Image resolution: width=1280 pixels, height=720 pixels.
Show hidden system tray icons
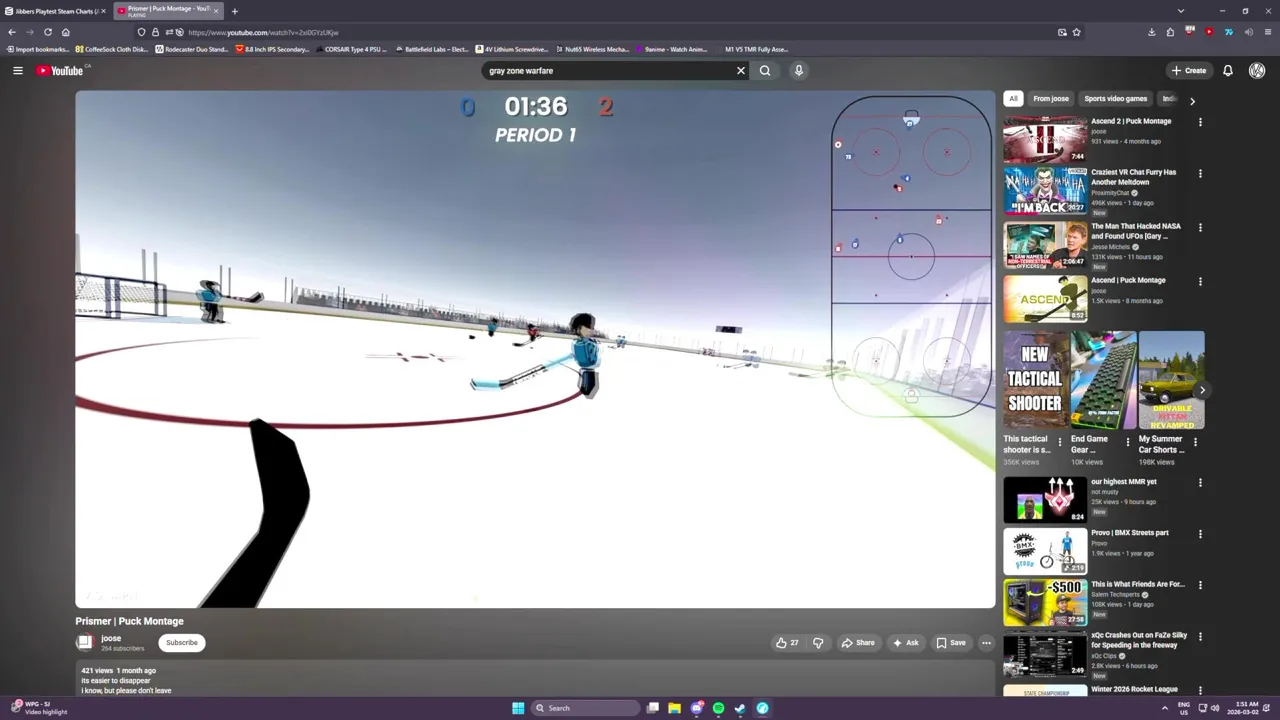[x=1164, y=708]
